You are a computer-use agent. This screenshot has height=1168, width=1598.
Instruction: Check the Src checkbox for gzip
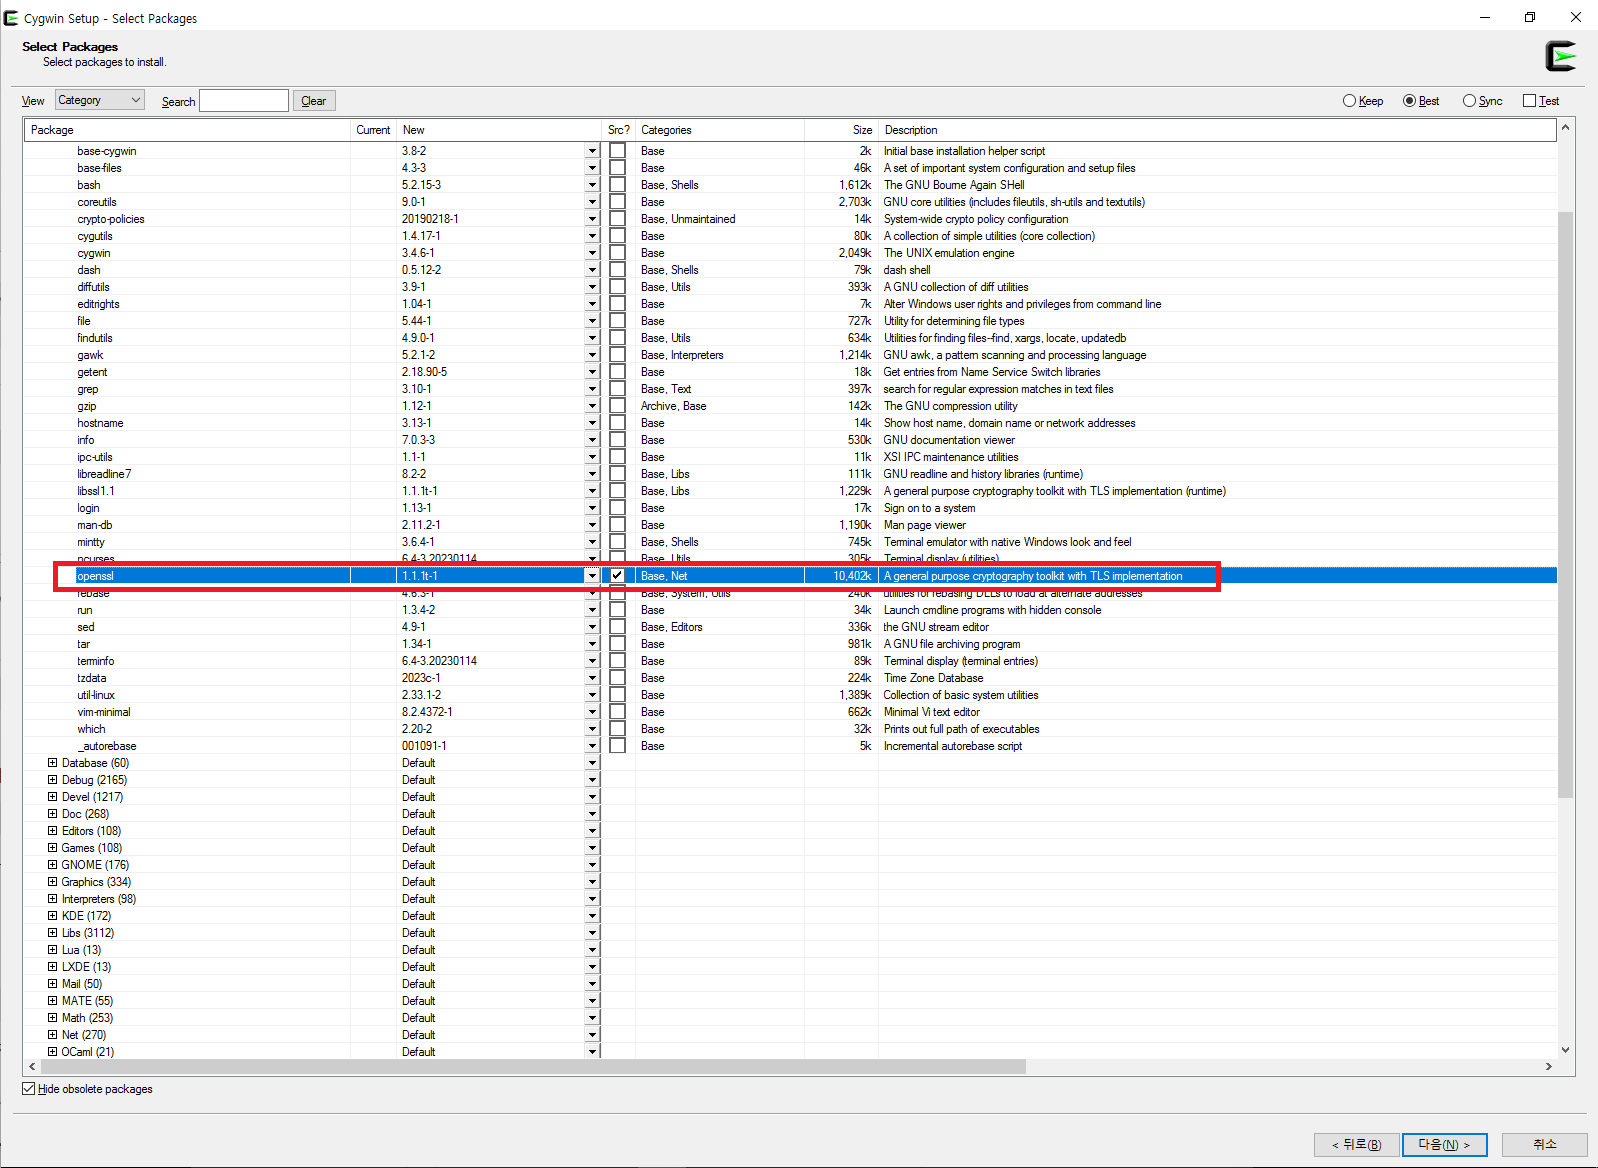point(618,406)
